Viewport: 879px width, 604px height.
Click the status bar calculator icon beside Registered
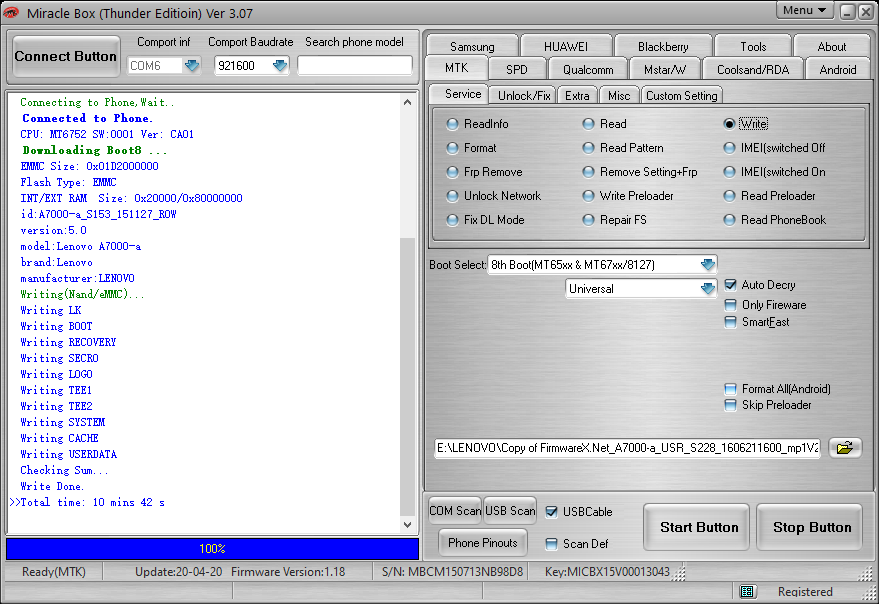tap(747, 591)
